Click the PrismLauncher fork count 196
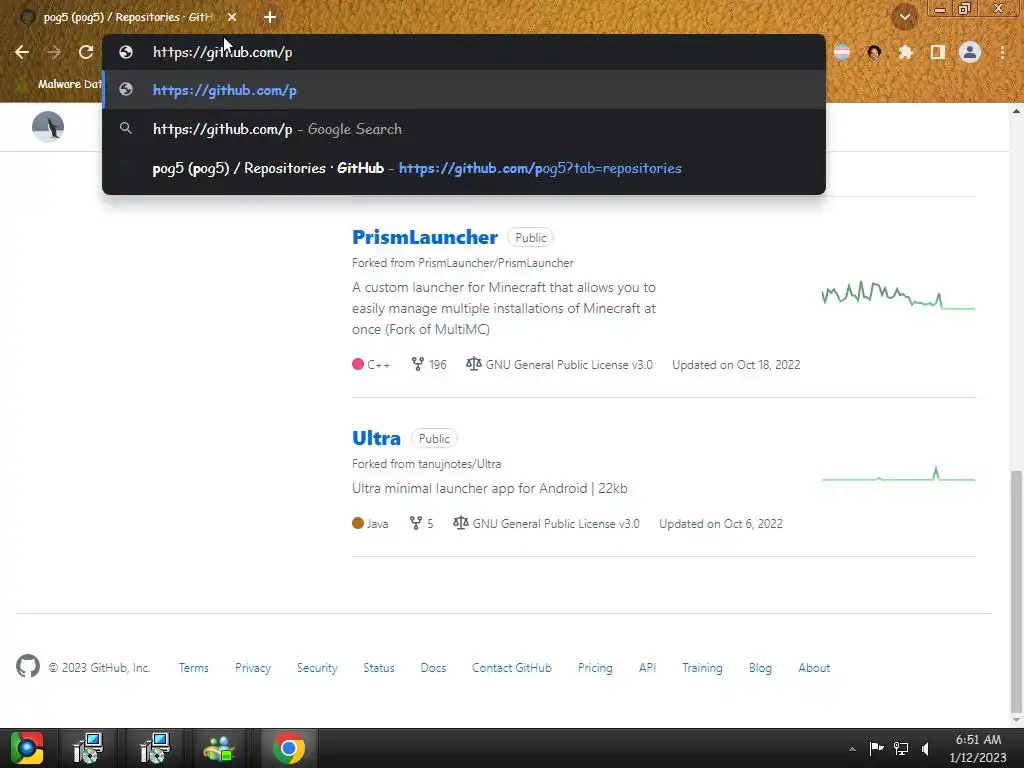Image resolution: width=1024 pixels, height=768 pixels. 429,364
